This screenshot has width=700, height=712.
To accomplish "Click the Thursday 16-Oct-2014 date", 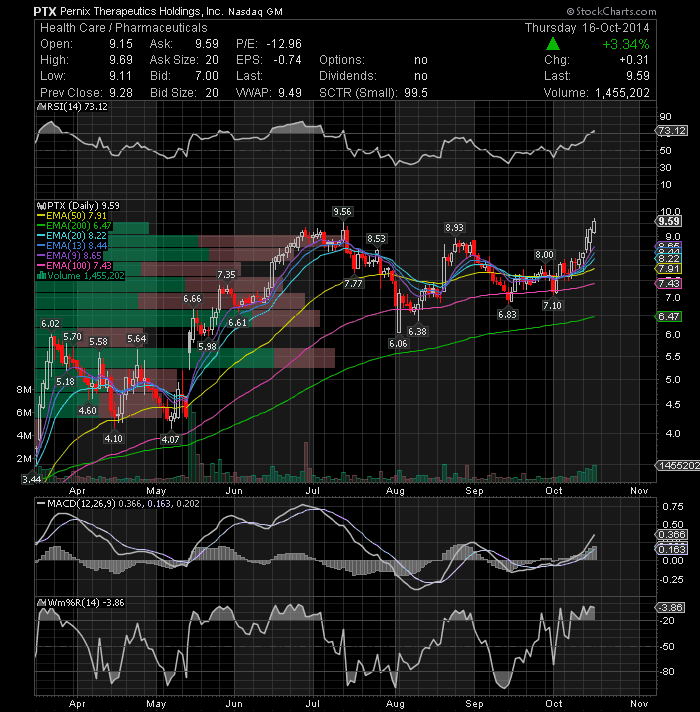I will point(587,28).
